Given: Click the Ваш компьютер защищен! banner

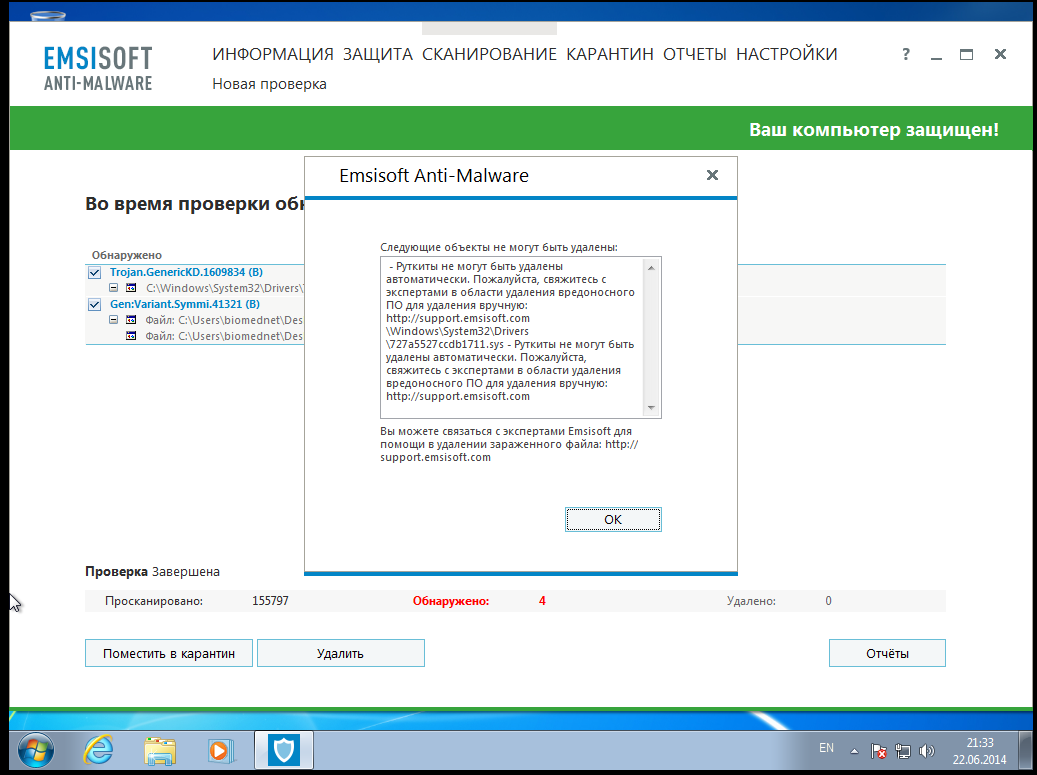Looking at the screenshot, I should pyautogui.click(x=874, y=129).
